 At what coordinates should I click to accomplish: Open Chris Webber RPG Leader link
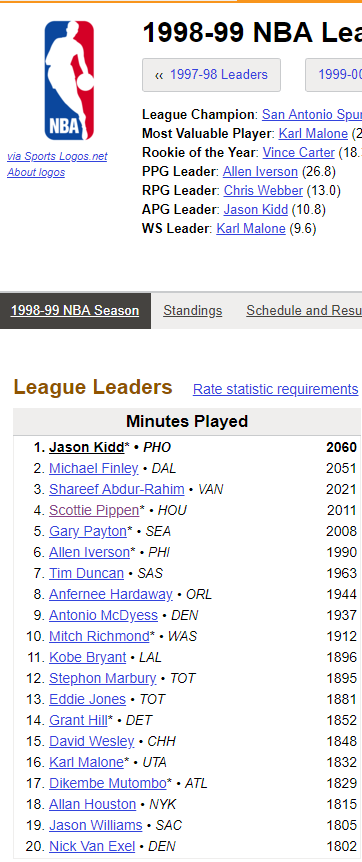pos(263,190)
